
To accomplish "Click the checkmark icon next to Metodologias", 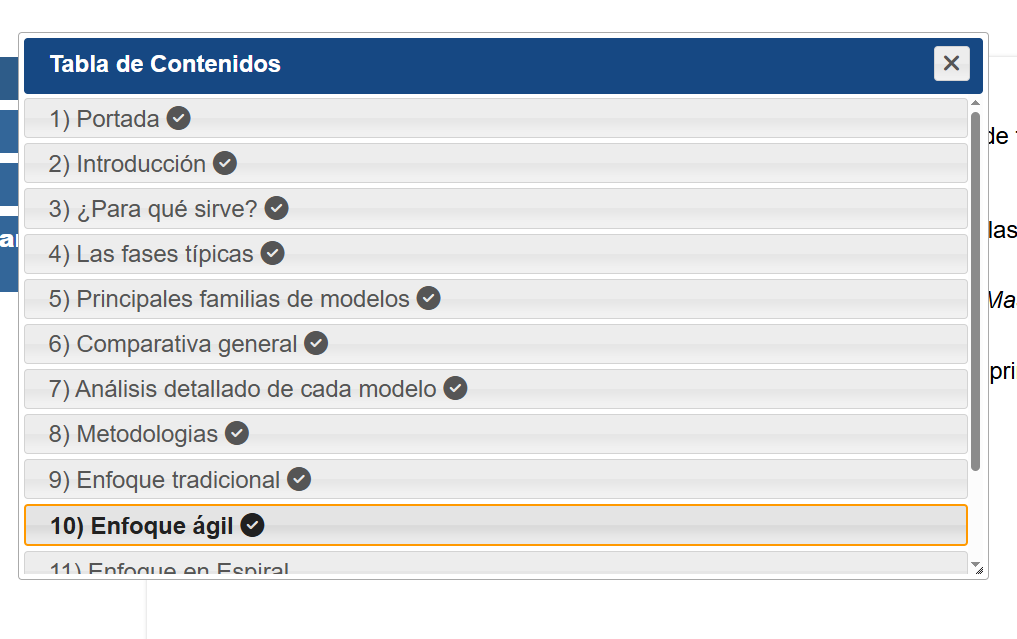I will click(x=237, y=433).
